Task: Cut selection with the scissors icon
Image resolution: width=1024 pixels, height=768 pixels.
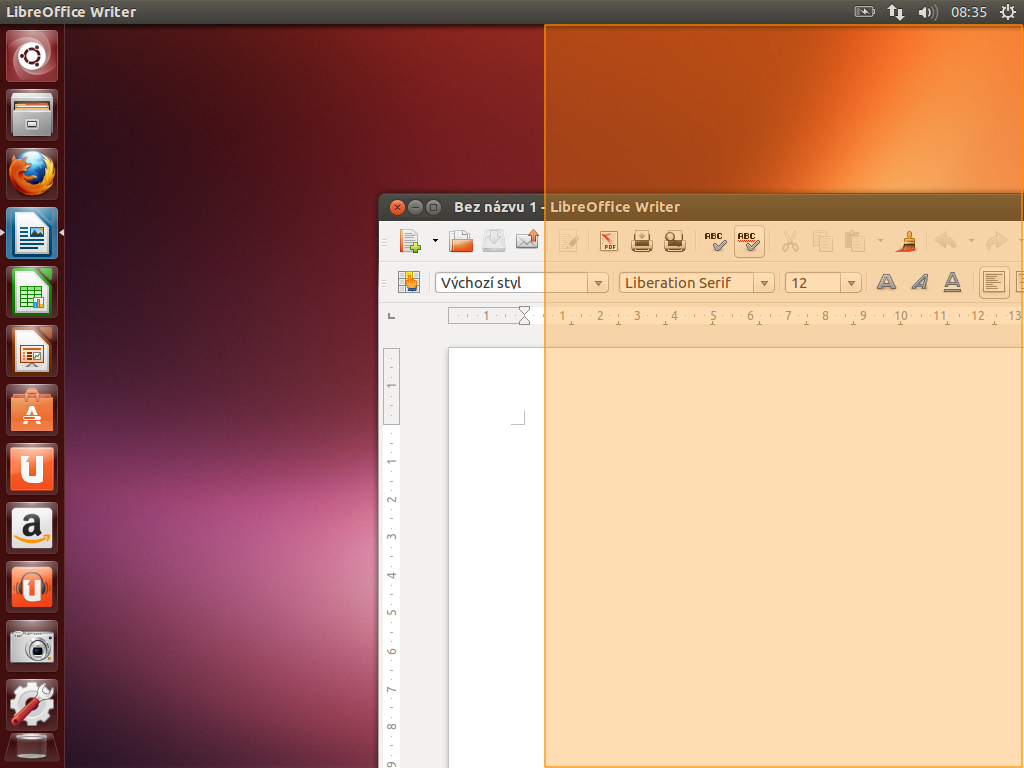Action: click(790, 241)
